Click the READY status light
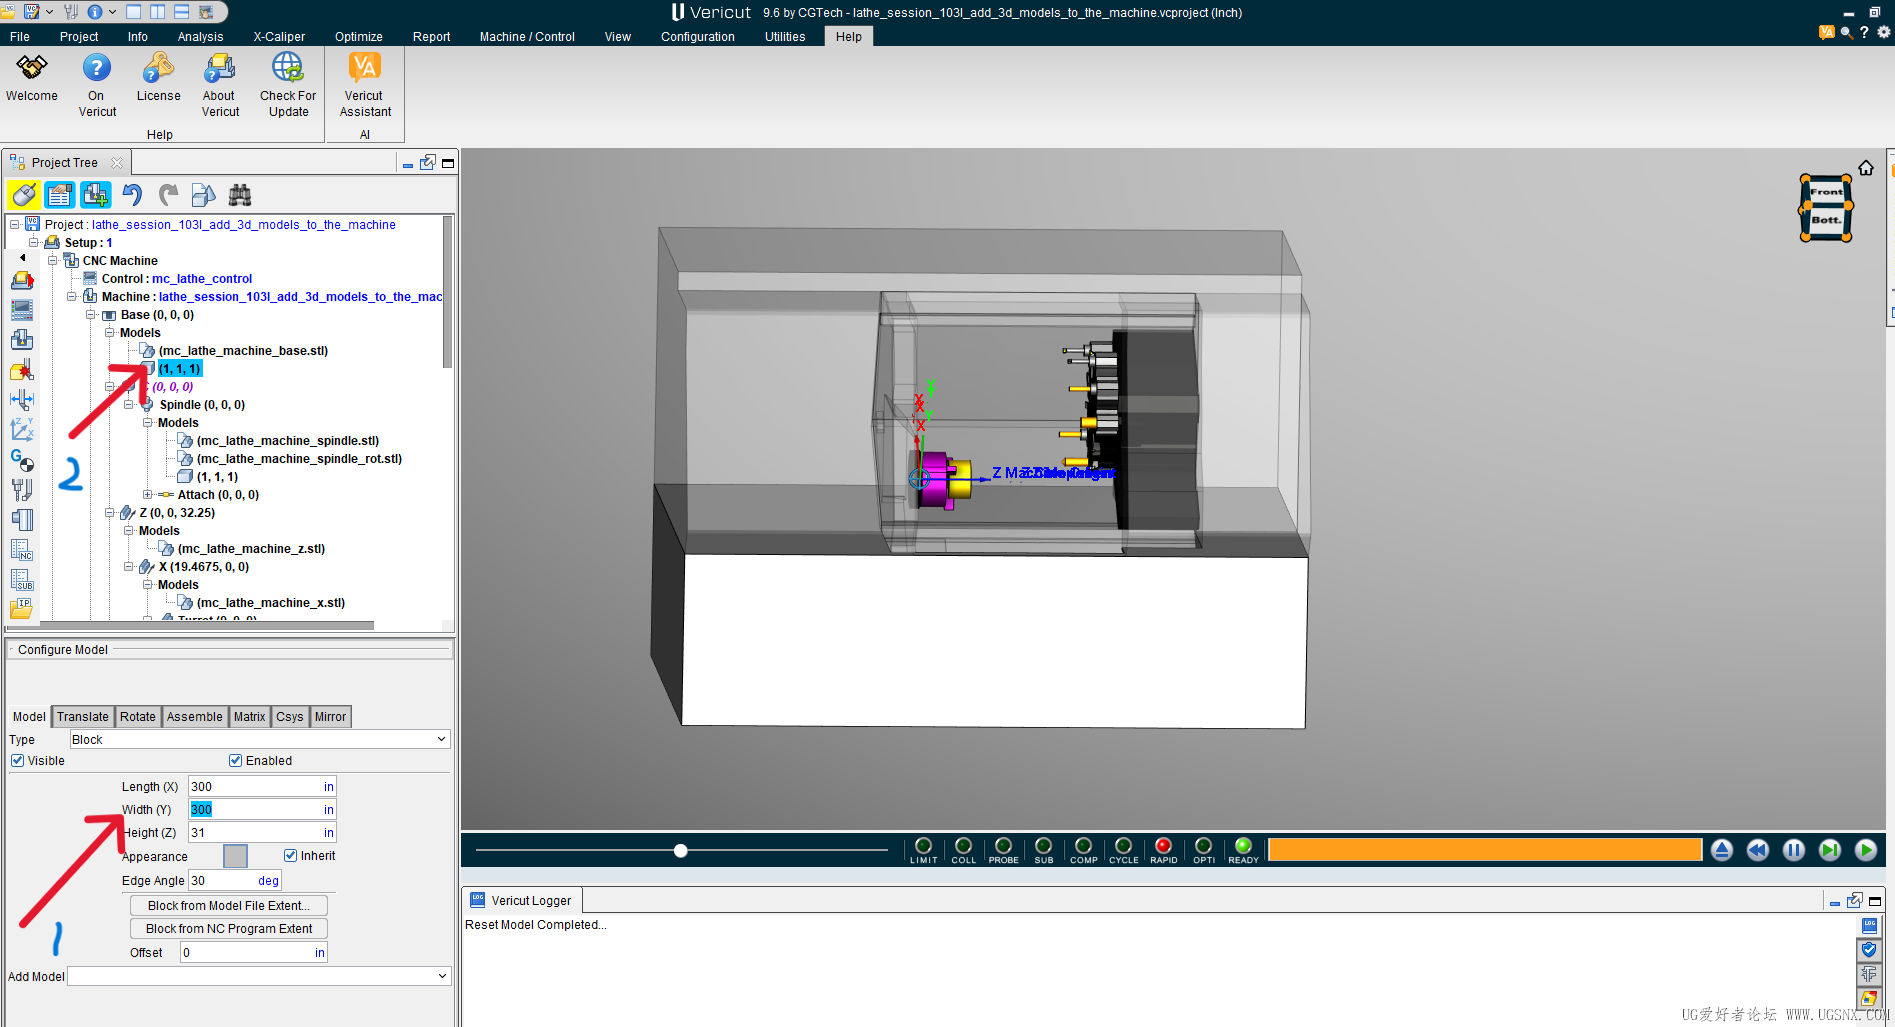The width and height of the screenshot is (1895, 1027). (1243, 850)
